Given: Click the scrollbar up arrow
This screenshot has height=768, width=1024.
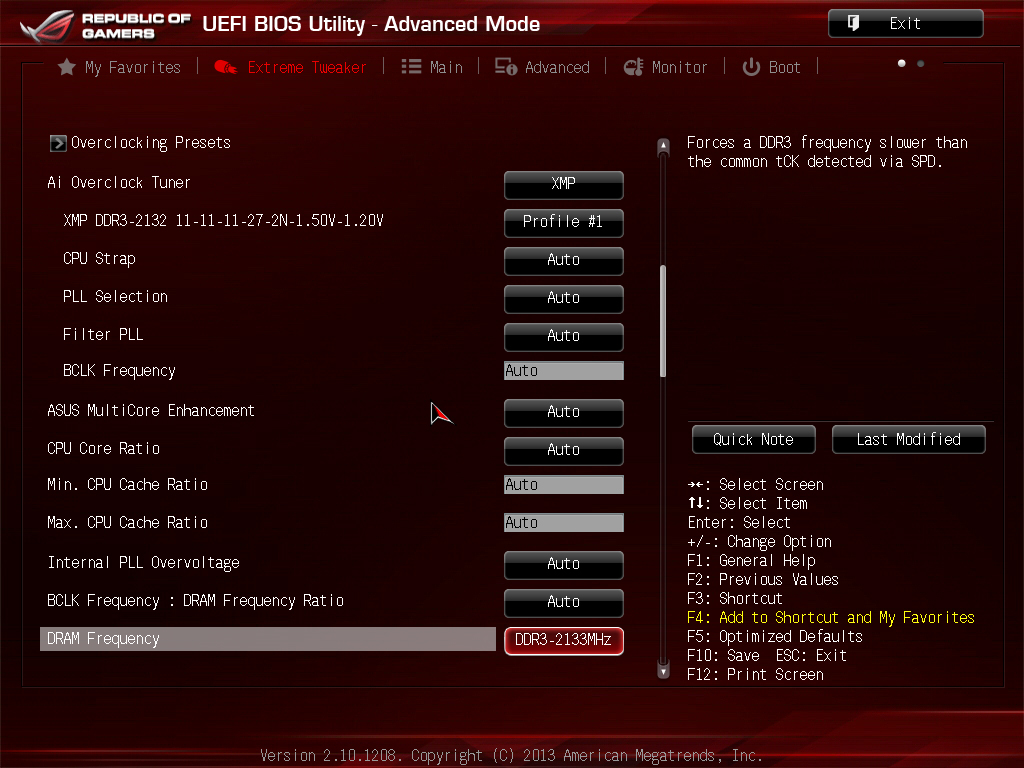Looking at the screenshot, I should click(663, 146).
